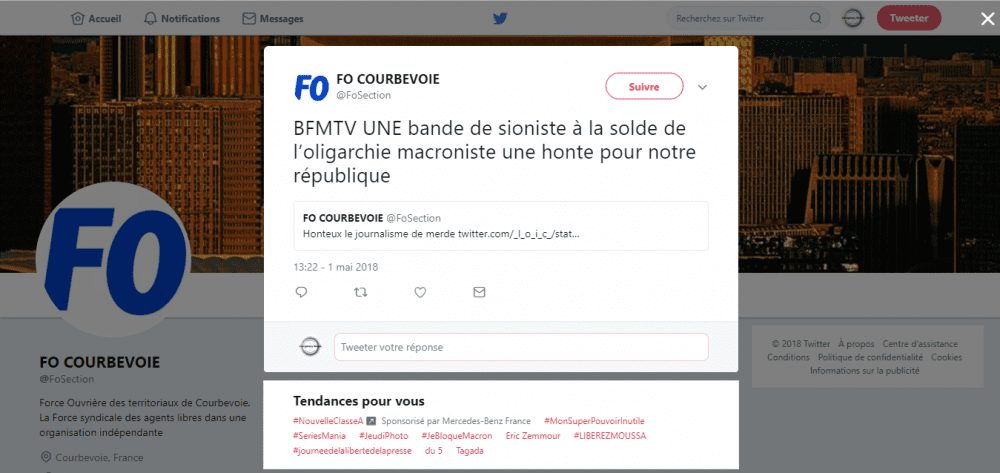This screenshot has width=1000, height=473.
Task: Click the Tweeter button
Action: (909, 18)
